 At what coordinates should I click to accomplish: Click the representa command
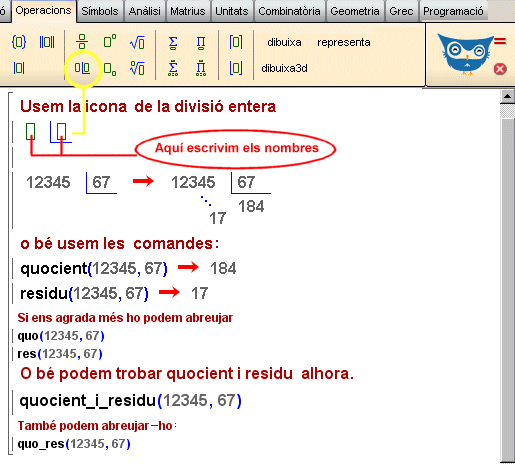344,42
